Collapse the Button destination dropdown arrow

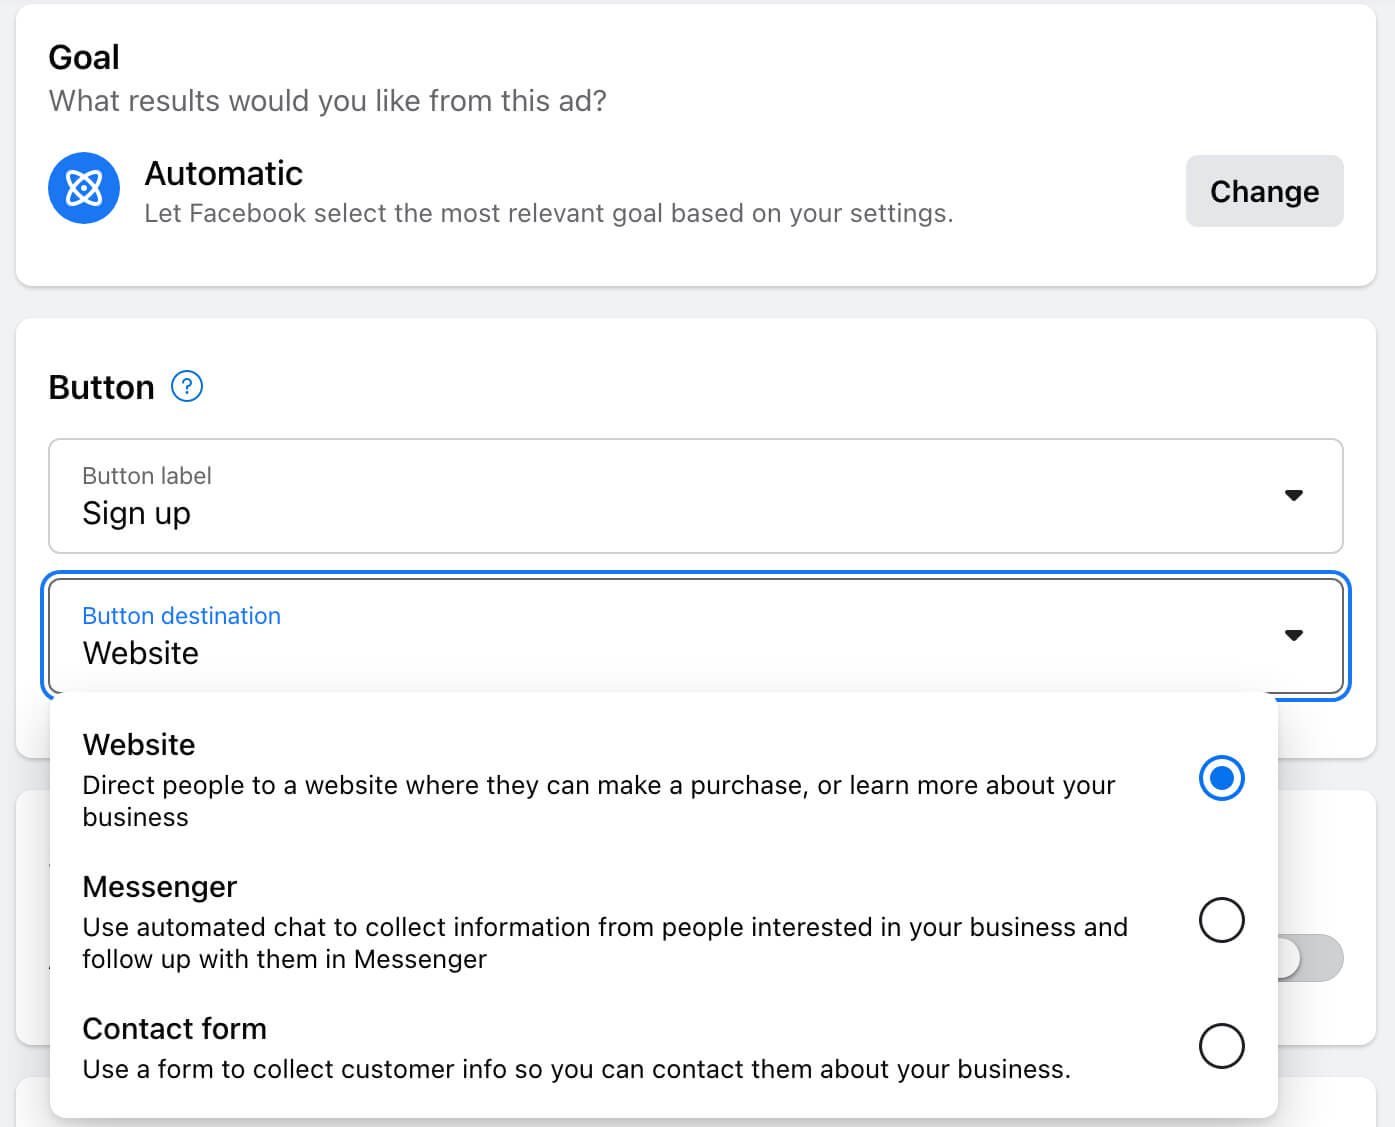coord(1293,635)
